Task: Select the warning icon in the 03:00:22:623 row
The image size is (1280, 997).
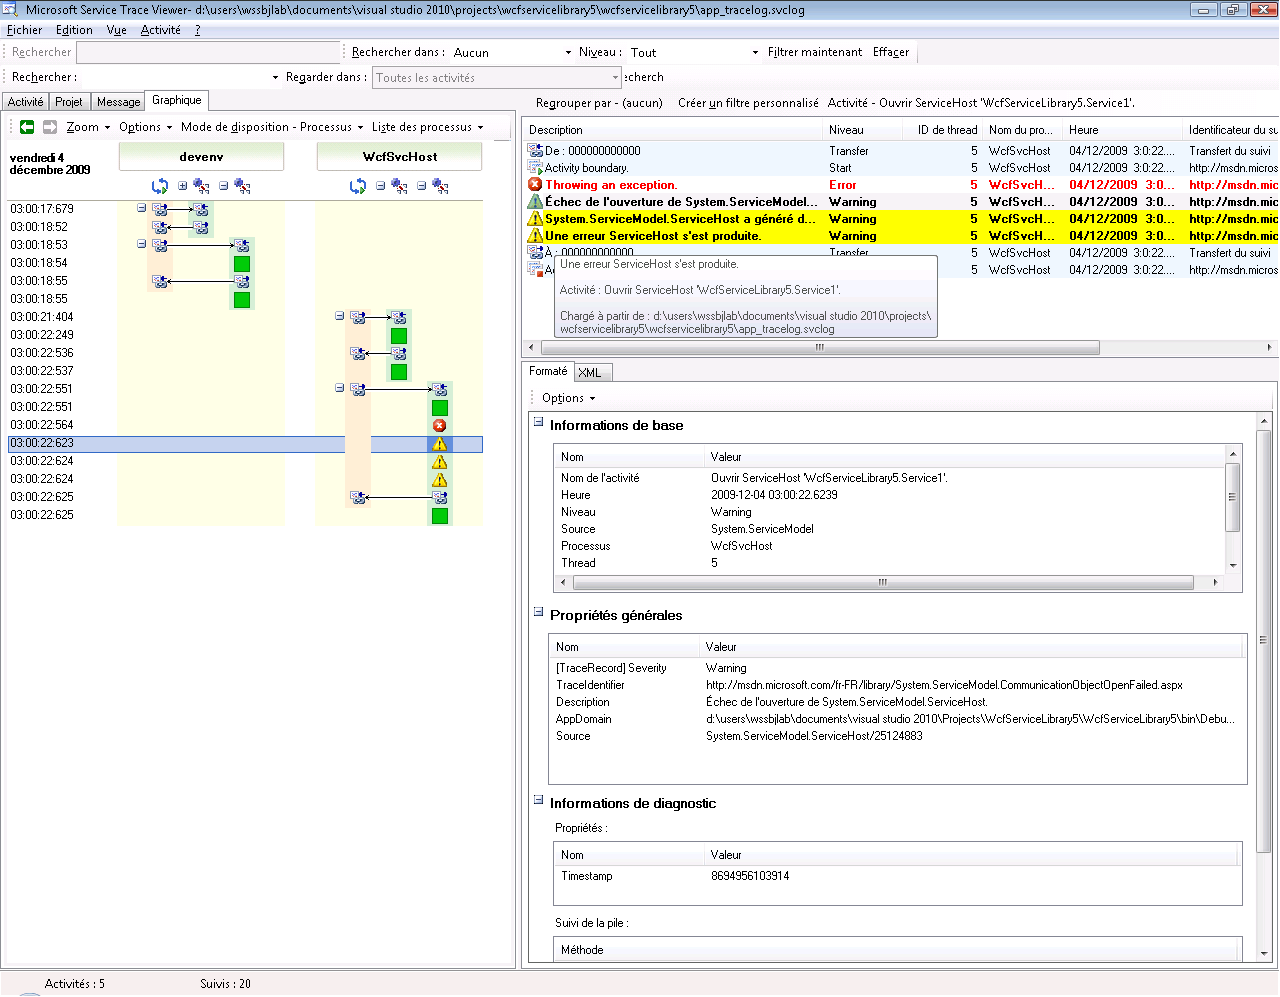Action: pos(439,444)
